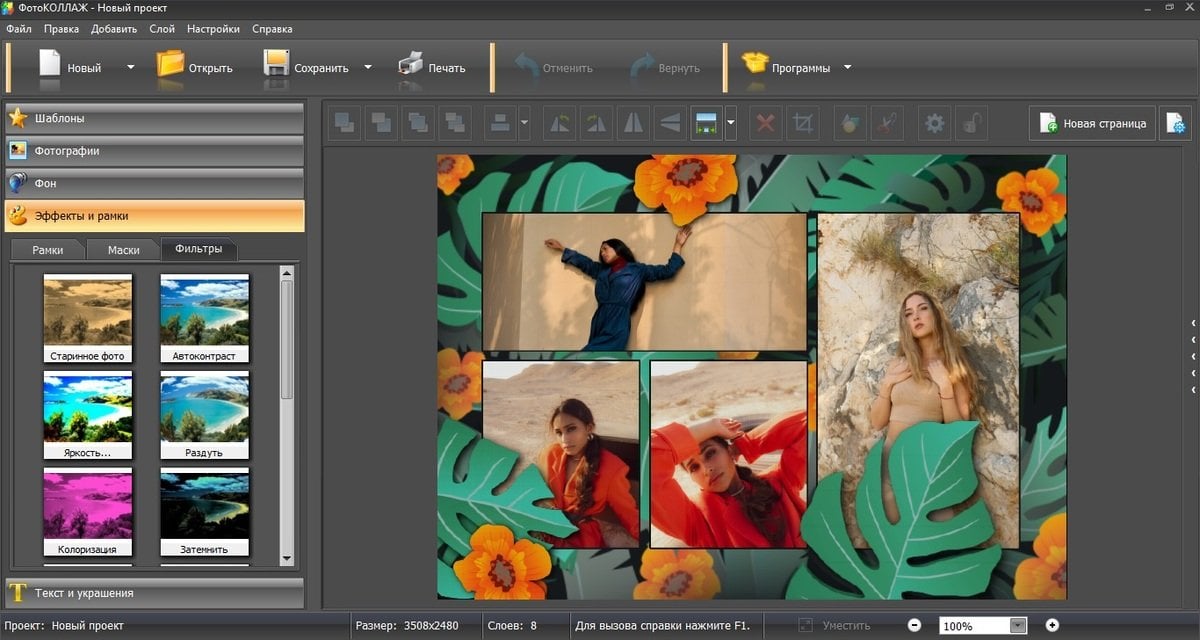This screenshot has height=640, width=1200.
Task: Click the filters list scrollbar down arrow
Action: click(288, 558)
